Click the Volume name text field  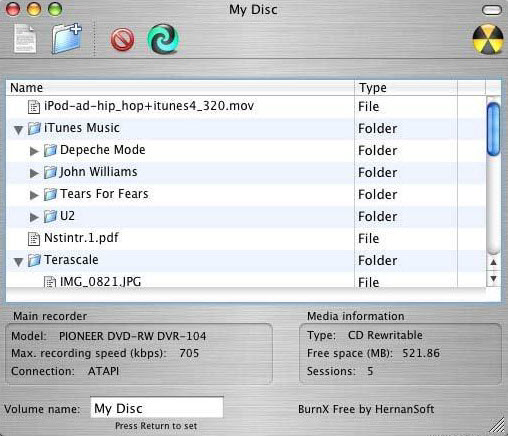click(x=157, y=407)
